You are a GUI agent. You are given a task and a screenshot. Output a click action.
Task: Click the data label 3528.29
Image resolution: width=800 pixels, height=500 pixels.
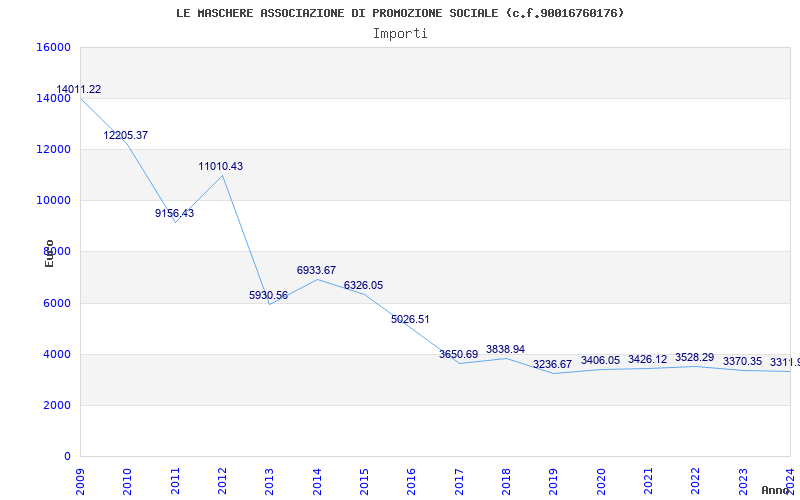click(694, 358)
